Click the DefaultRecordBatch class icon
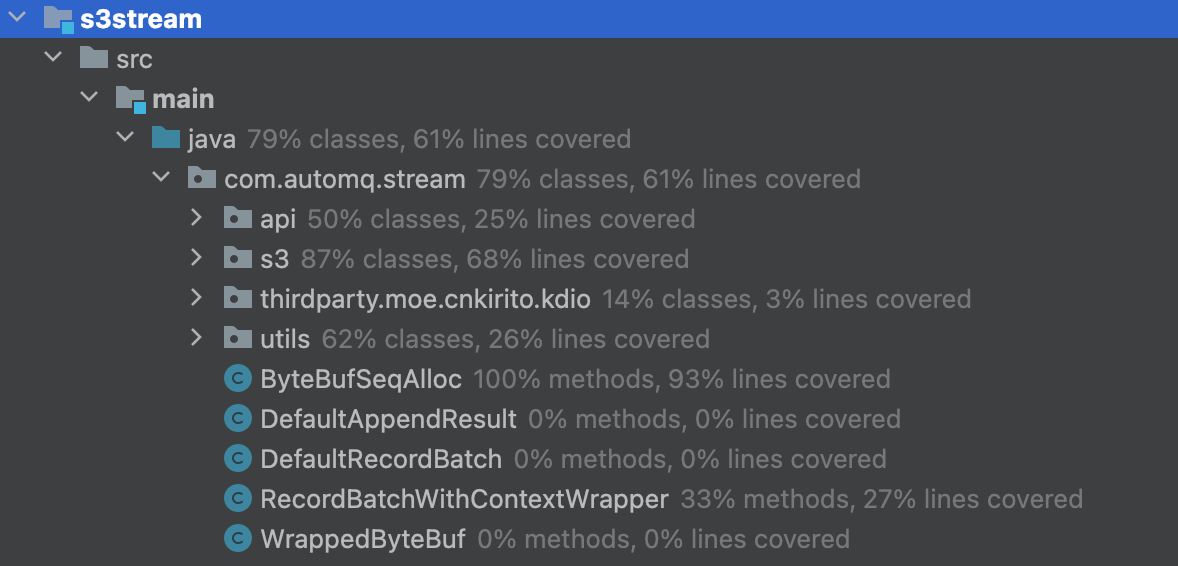Screen dimensions: 1178x566 pos(237,459)
